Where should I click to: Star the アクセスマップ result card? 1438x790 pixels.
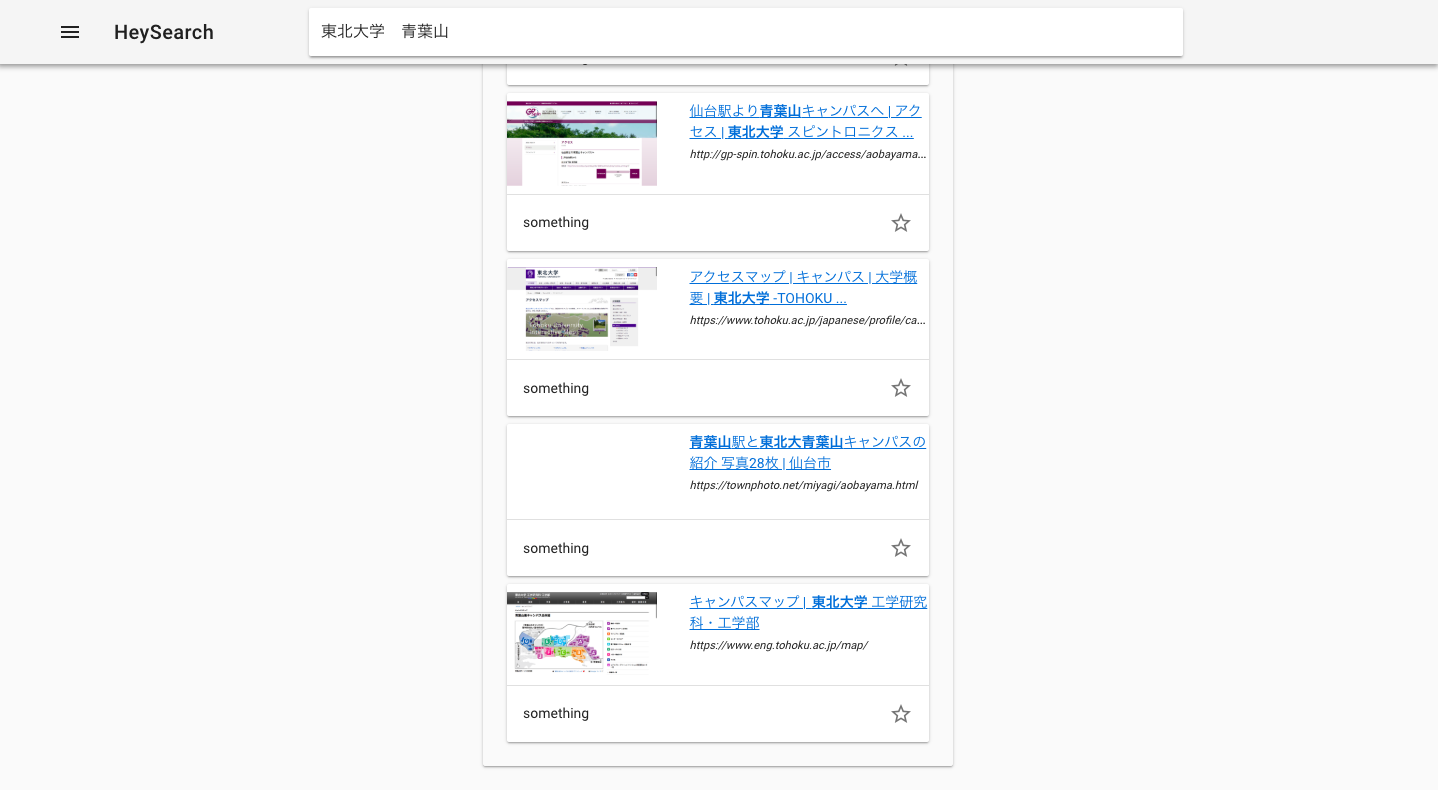click(901, 388)
